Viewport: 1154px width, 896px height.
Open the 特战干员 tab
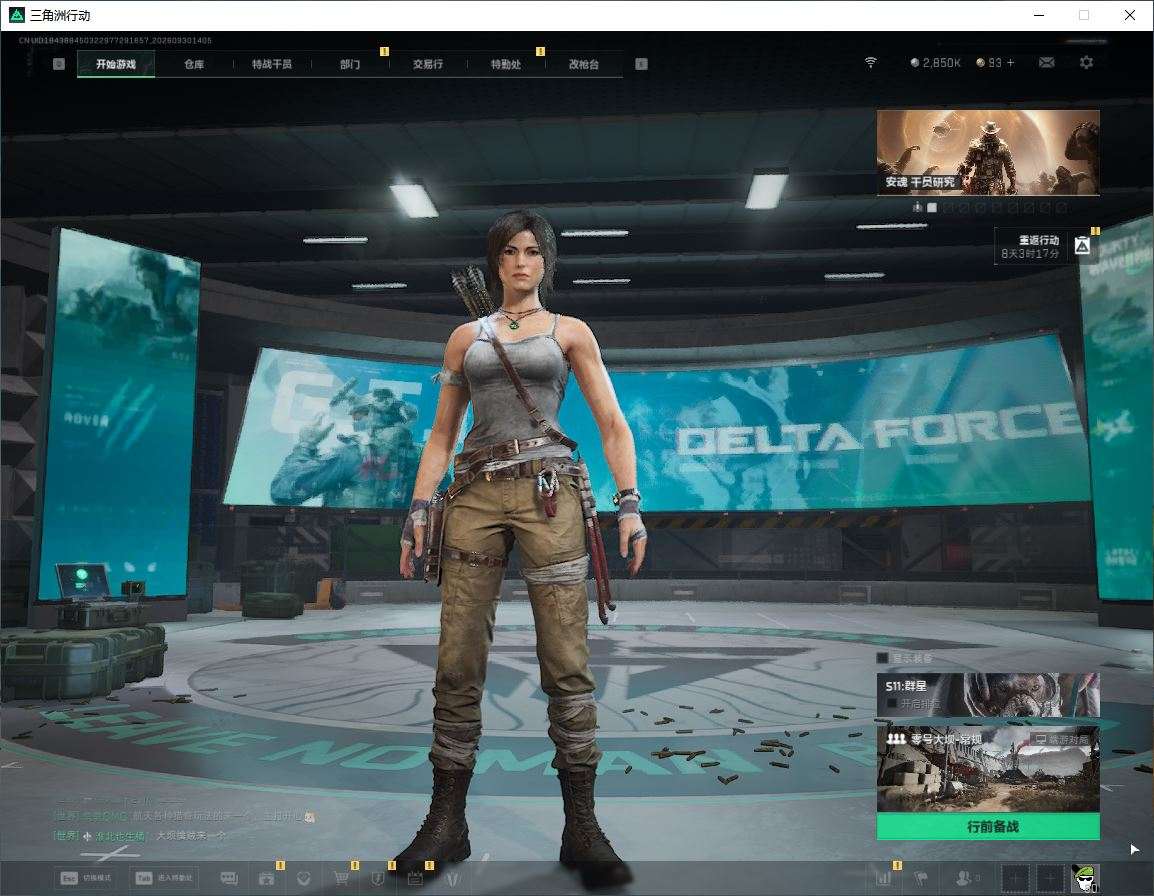[272, 64]
